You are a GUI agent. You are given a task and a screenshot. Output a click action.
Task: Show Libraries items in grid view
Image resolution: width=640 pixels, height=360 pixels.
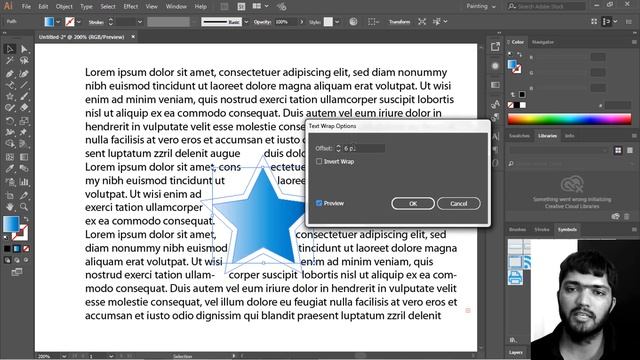click(x=618, y=151)
